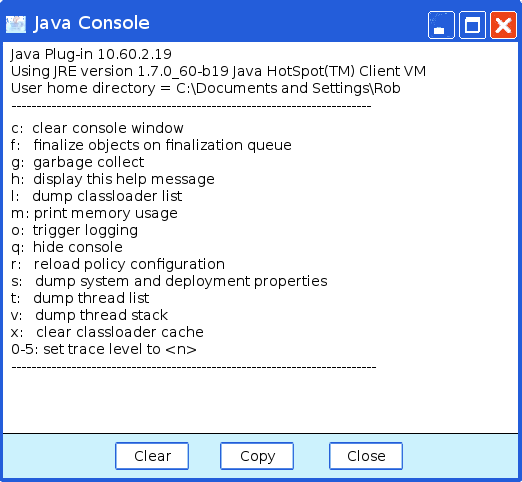Click the Java Console title bar text
Image resolution: width=522 pixels, height=482 pixels.
[x=91, y=23]
